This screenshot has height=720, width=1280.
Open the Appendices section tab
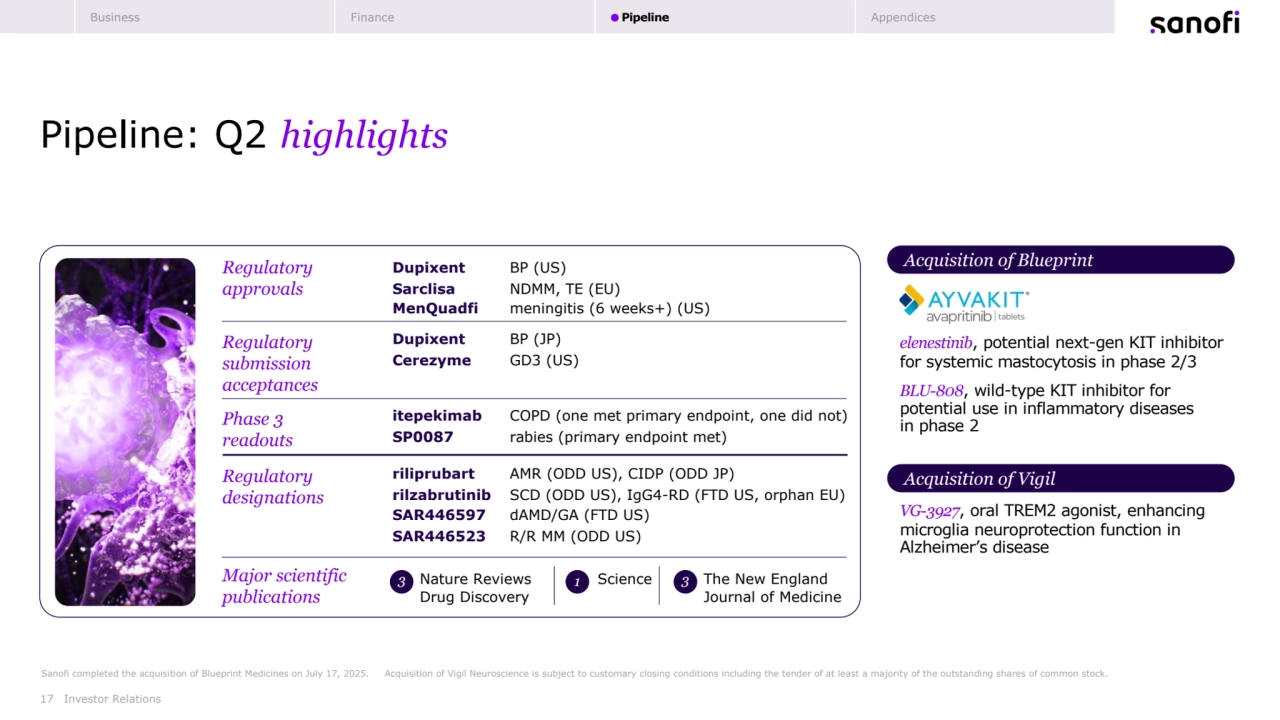point(985,17)
